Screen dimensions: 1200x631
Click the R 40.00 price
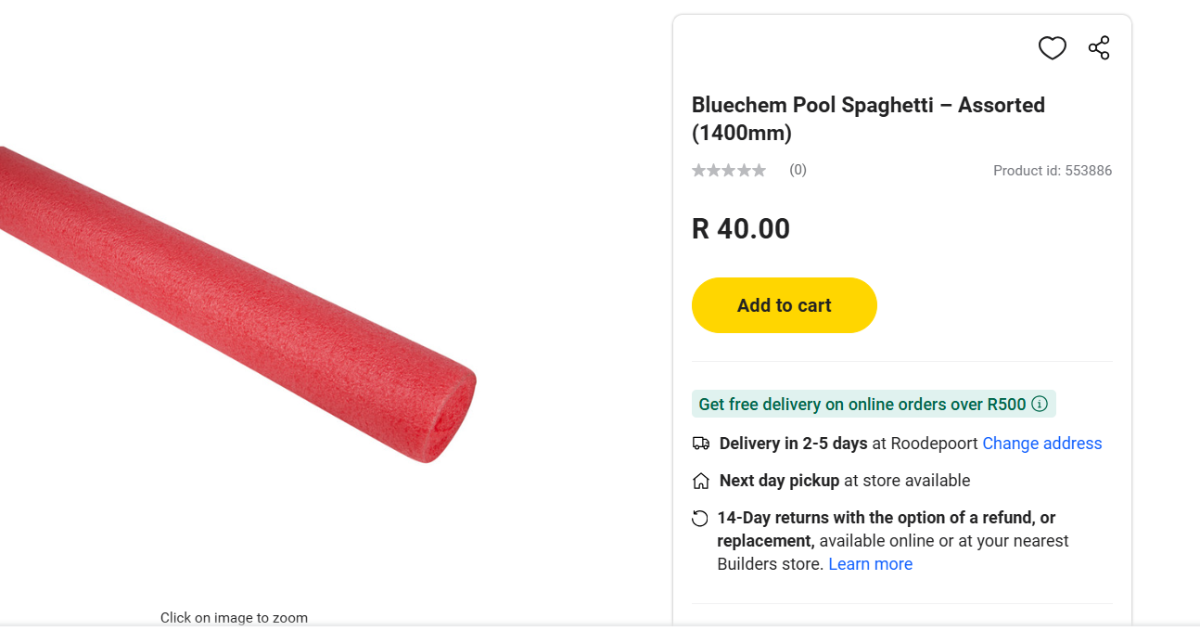coord(740,229)
